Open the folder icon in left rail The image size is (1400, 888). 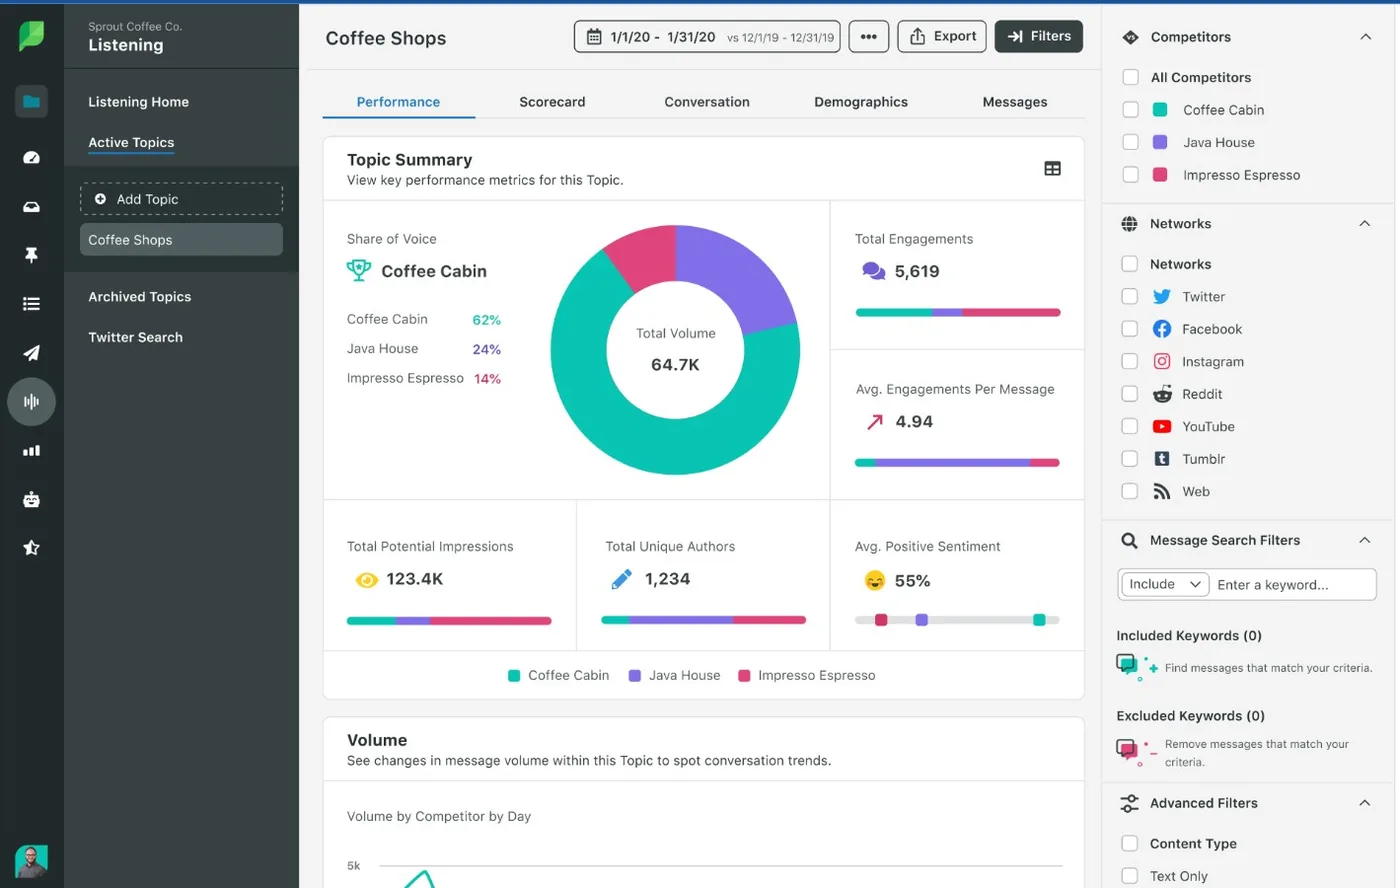click(31, 101)
